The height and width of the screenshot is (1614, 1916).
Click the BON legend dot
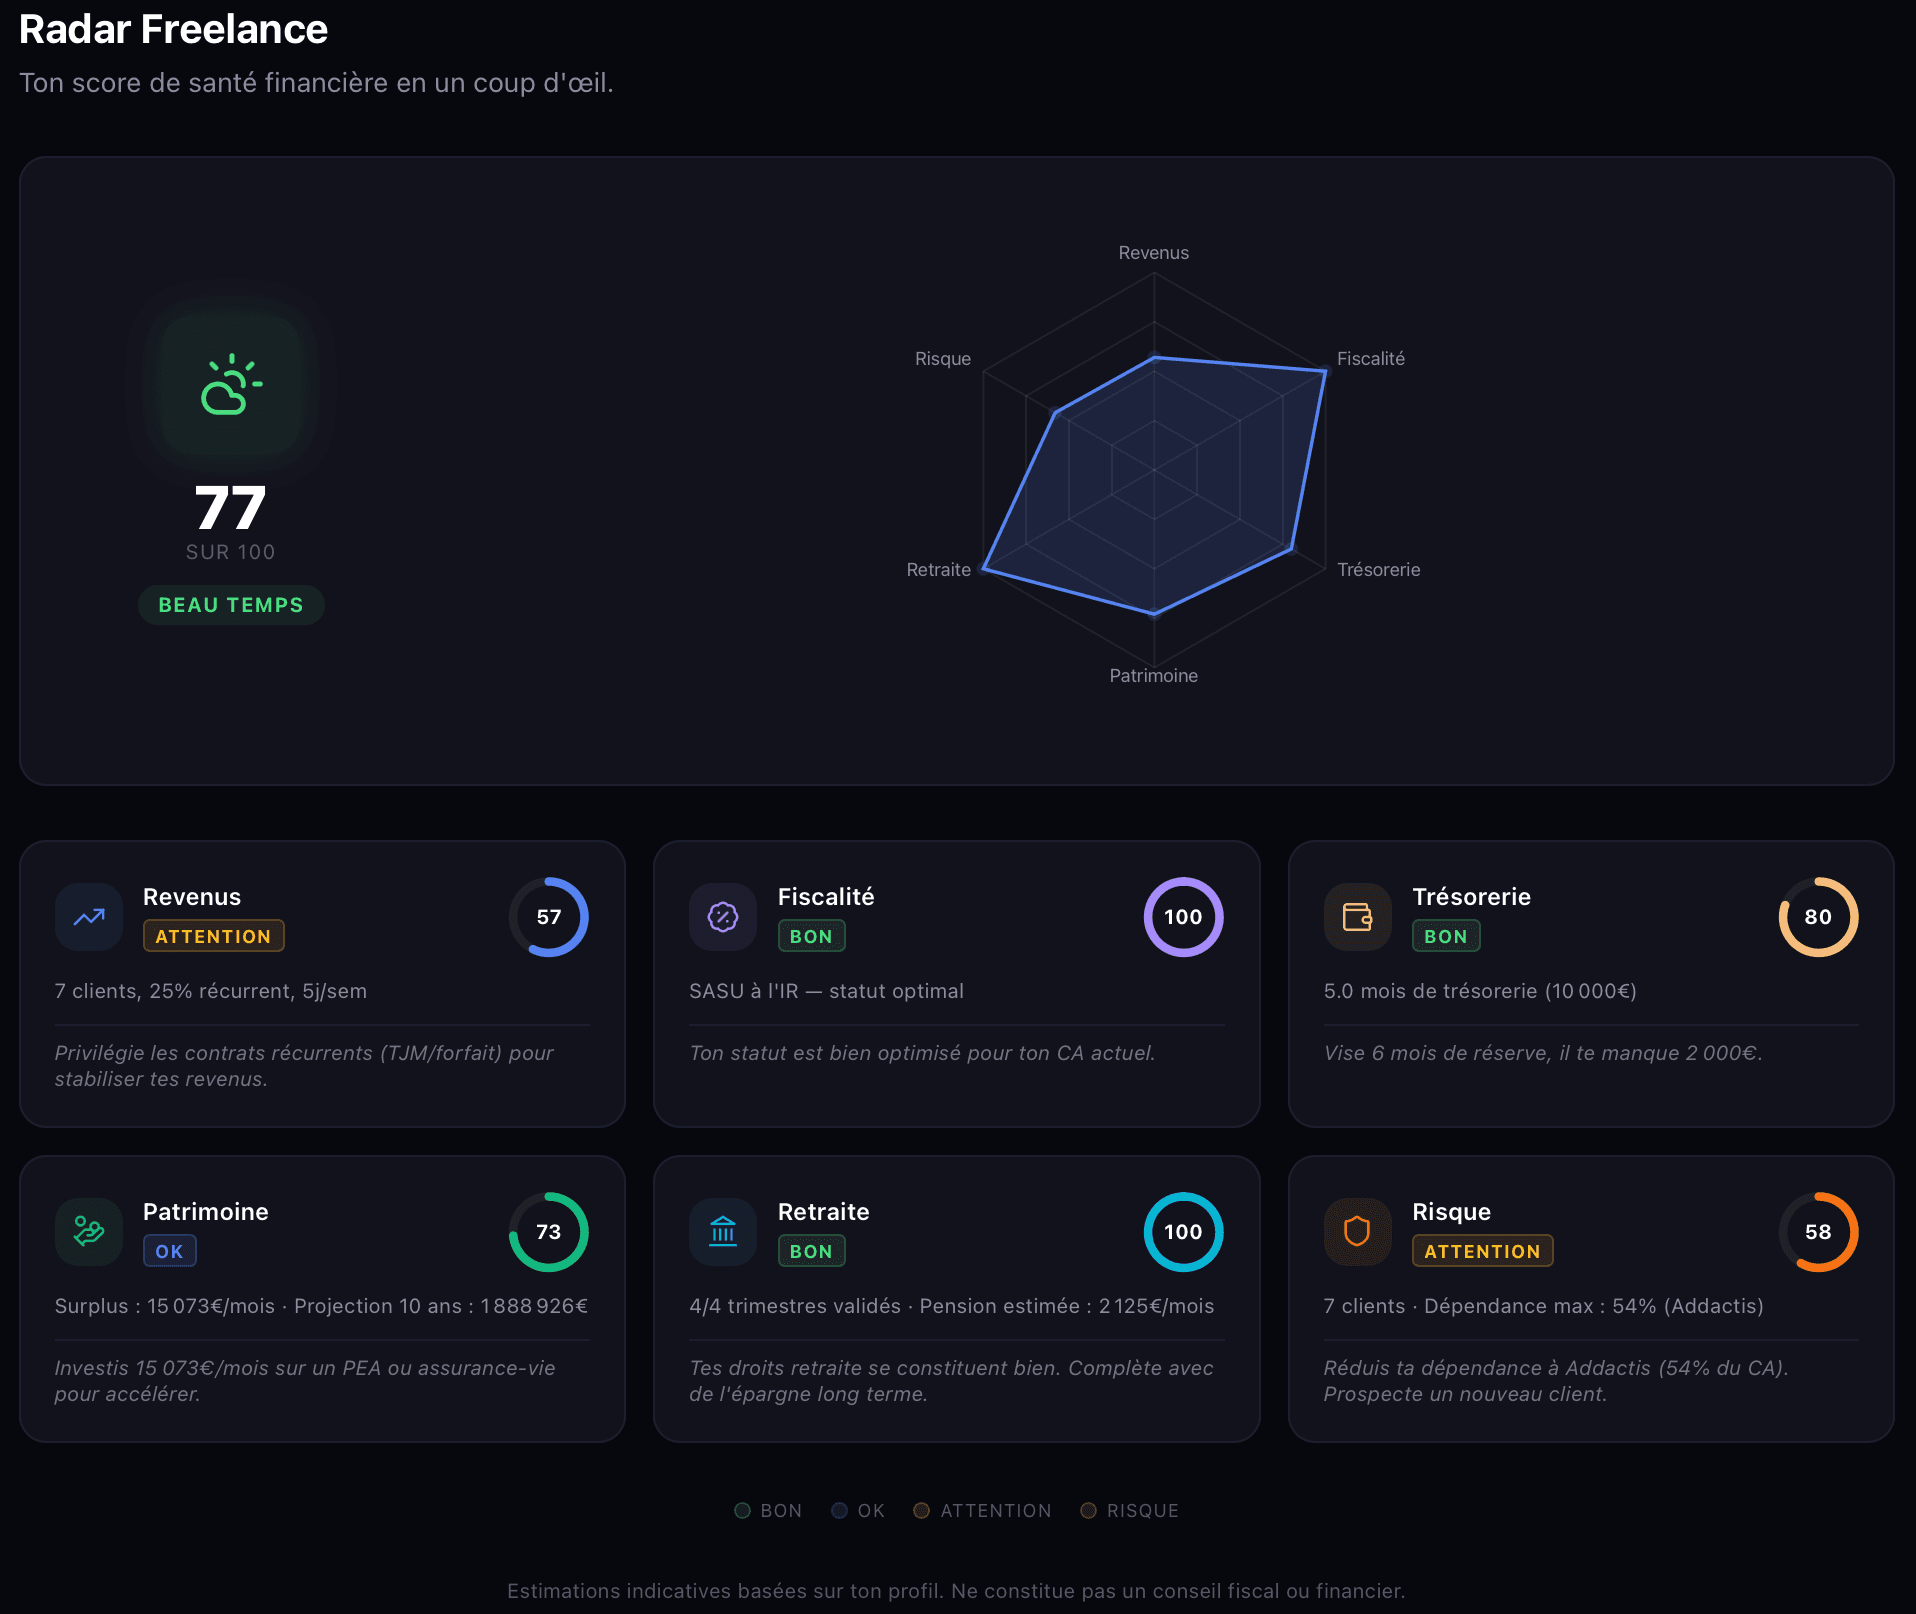(743, 1510)
